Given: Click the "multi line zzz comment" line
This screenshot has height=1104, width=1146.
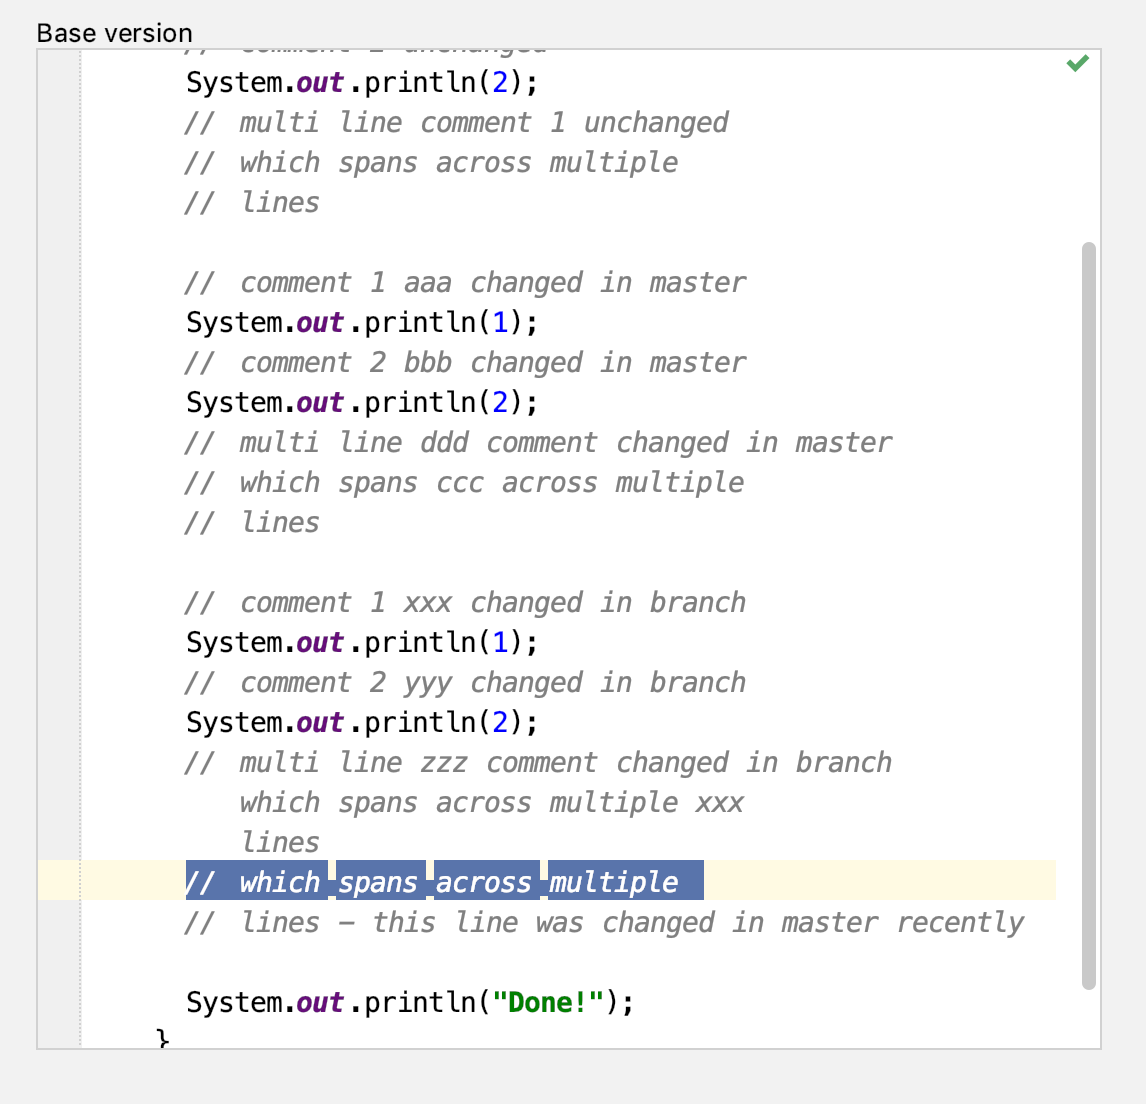Looking at the screenshot, I should coord(538,763).
